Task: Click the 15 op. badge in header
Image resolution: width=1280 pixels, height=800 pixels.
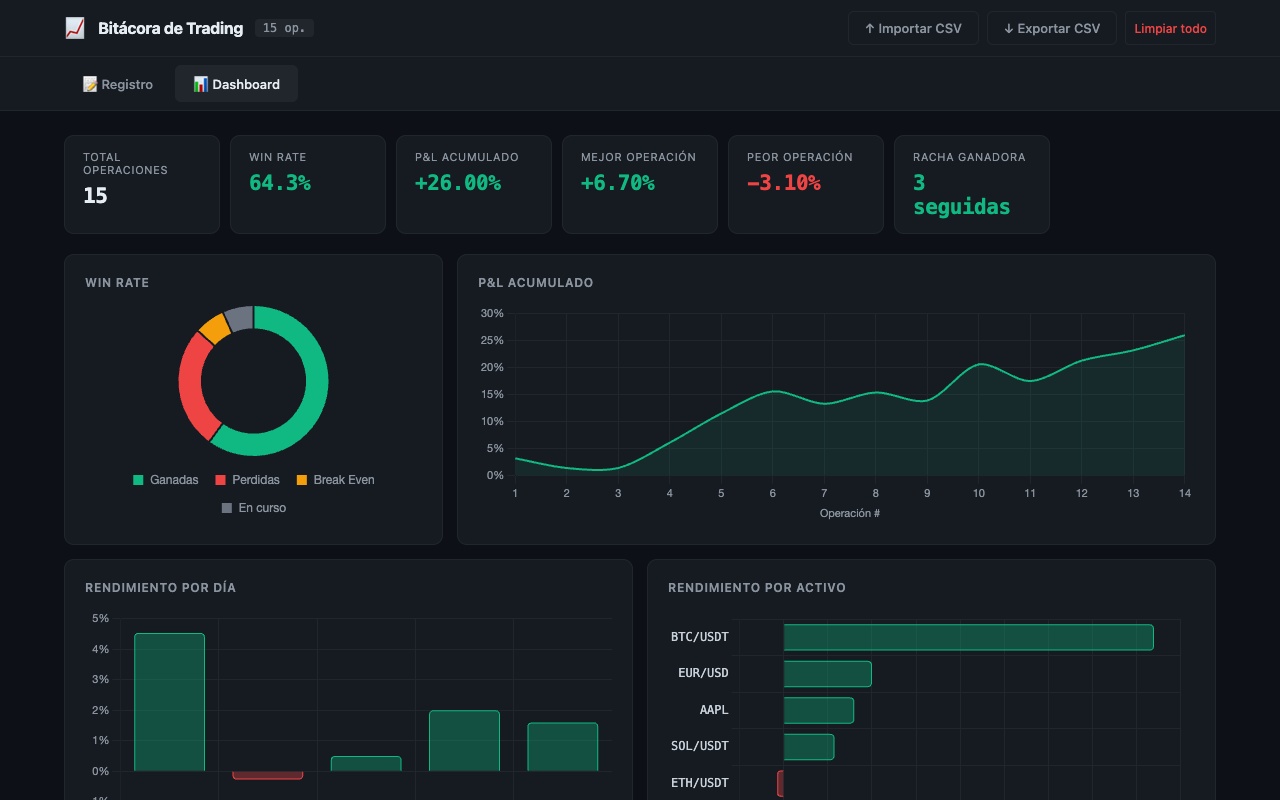Action: (x=284, y=28)
